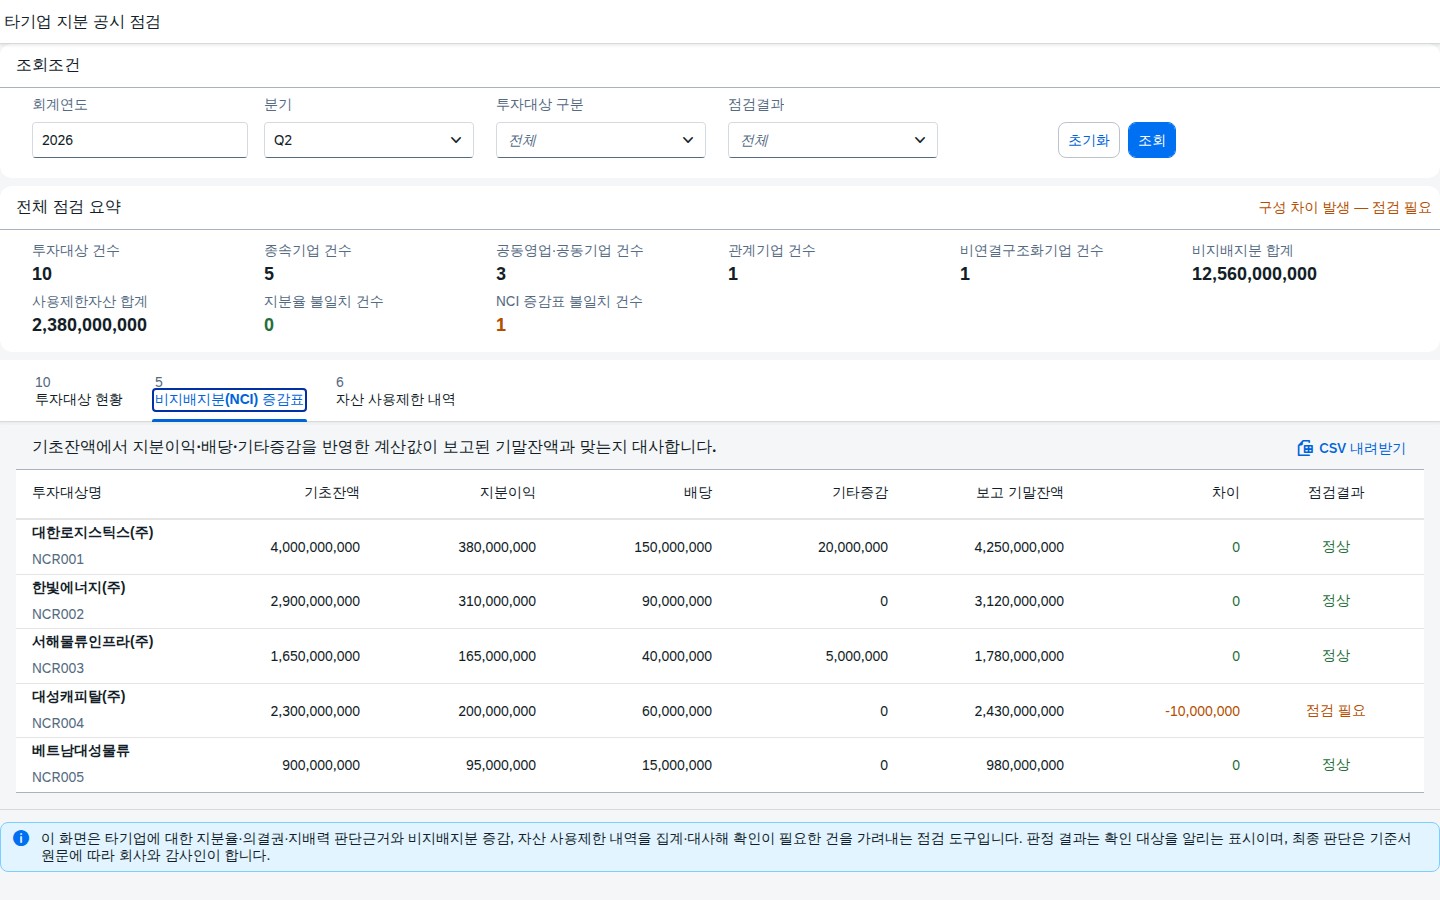Click 20,000,000 other changes value

click(x=853, y=547)
